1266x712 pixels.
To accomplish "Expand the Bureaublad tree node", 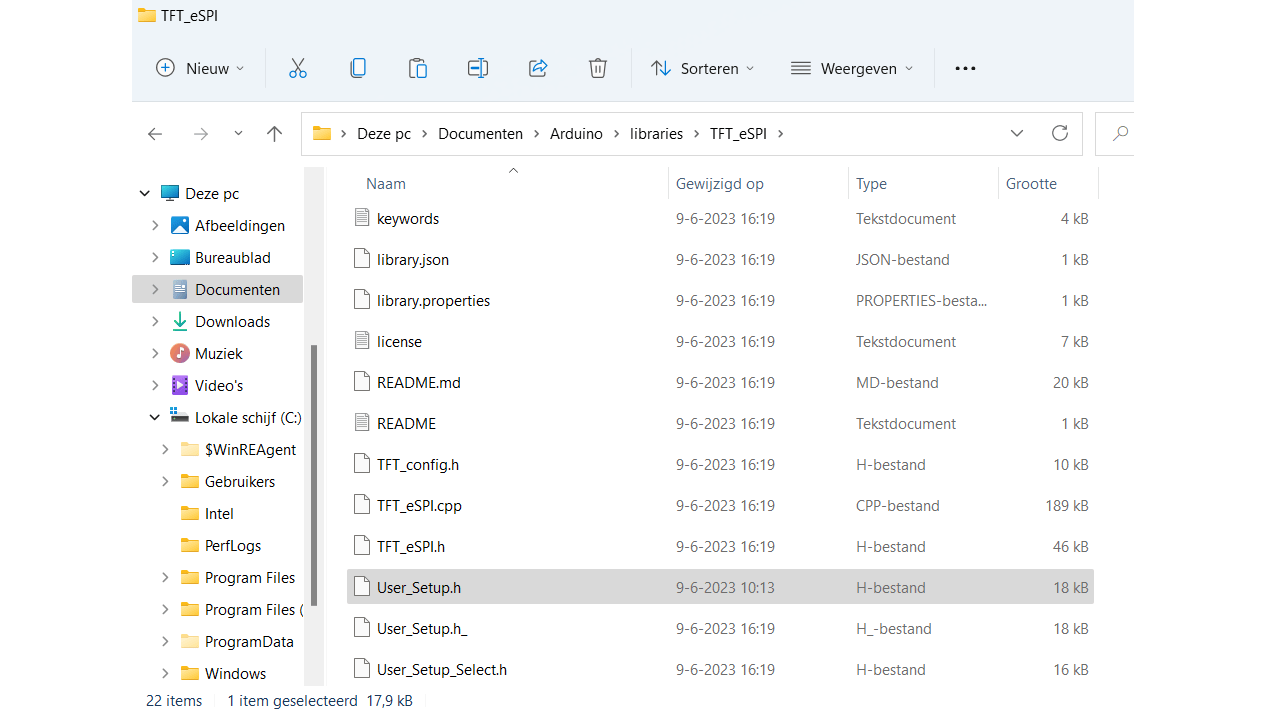I will tap(155, 258).
